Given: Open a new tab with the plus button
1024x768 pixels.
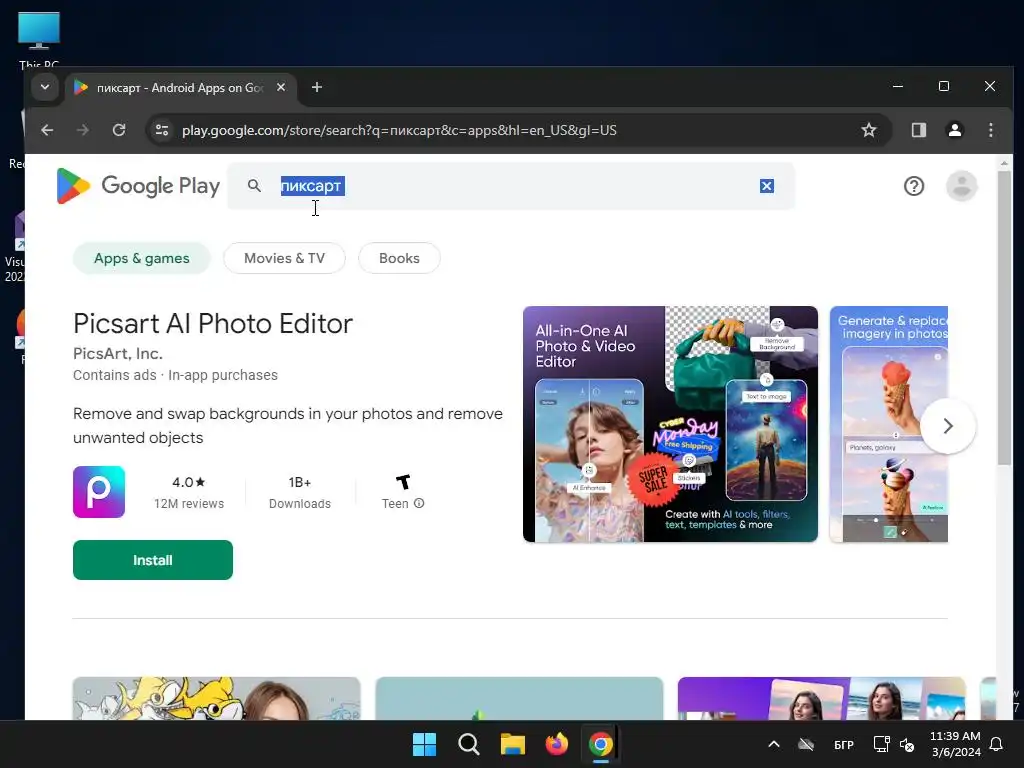Looking at the screenshot, I should pyautogui.click(x=317, y=88).
